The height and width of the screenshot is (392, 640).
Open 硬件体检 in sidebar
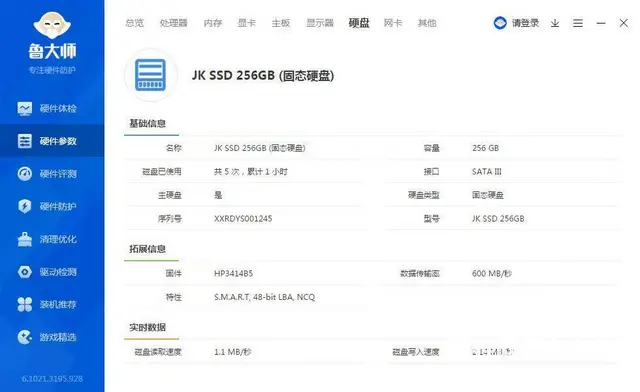click(x=52, y=109)
